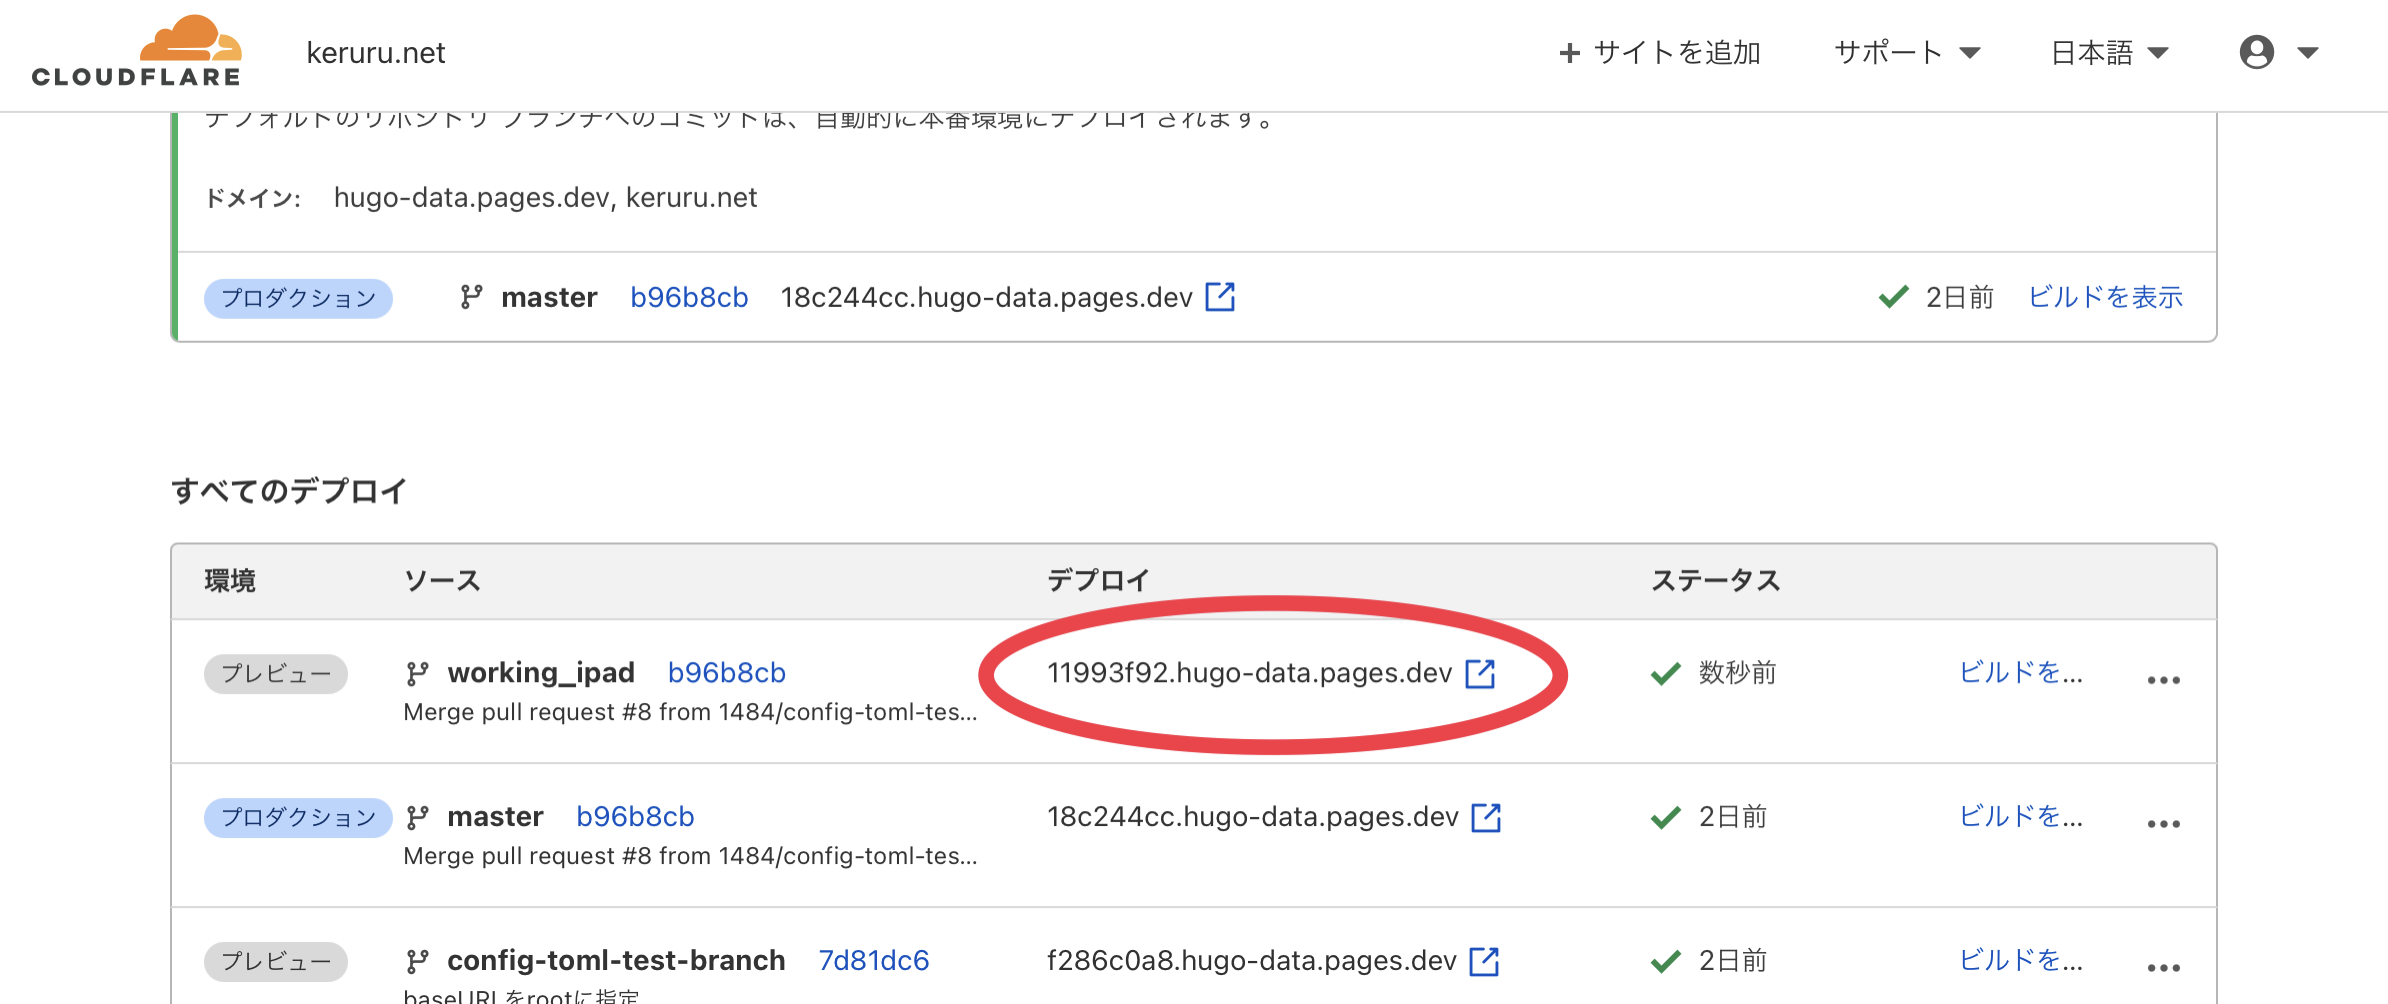This screenshot has width=2388, height=1004.
Task: Open more options for config-toml-test-branch row
Action: pyautogui.click(x=2163, y=967)
